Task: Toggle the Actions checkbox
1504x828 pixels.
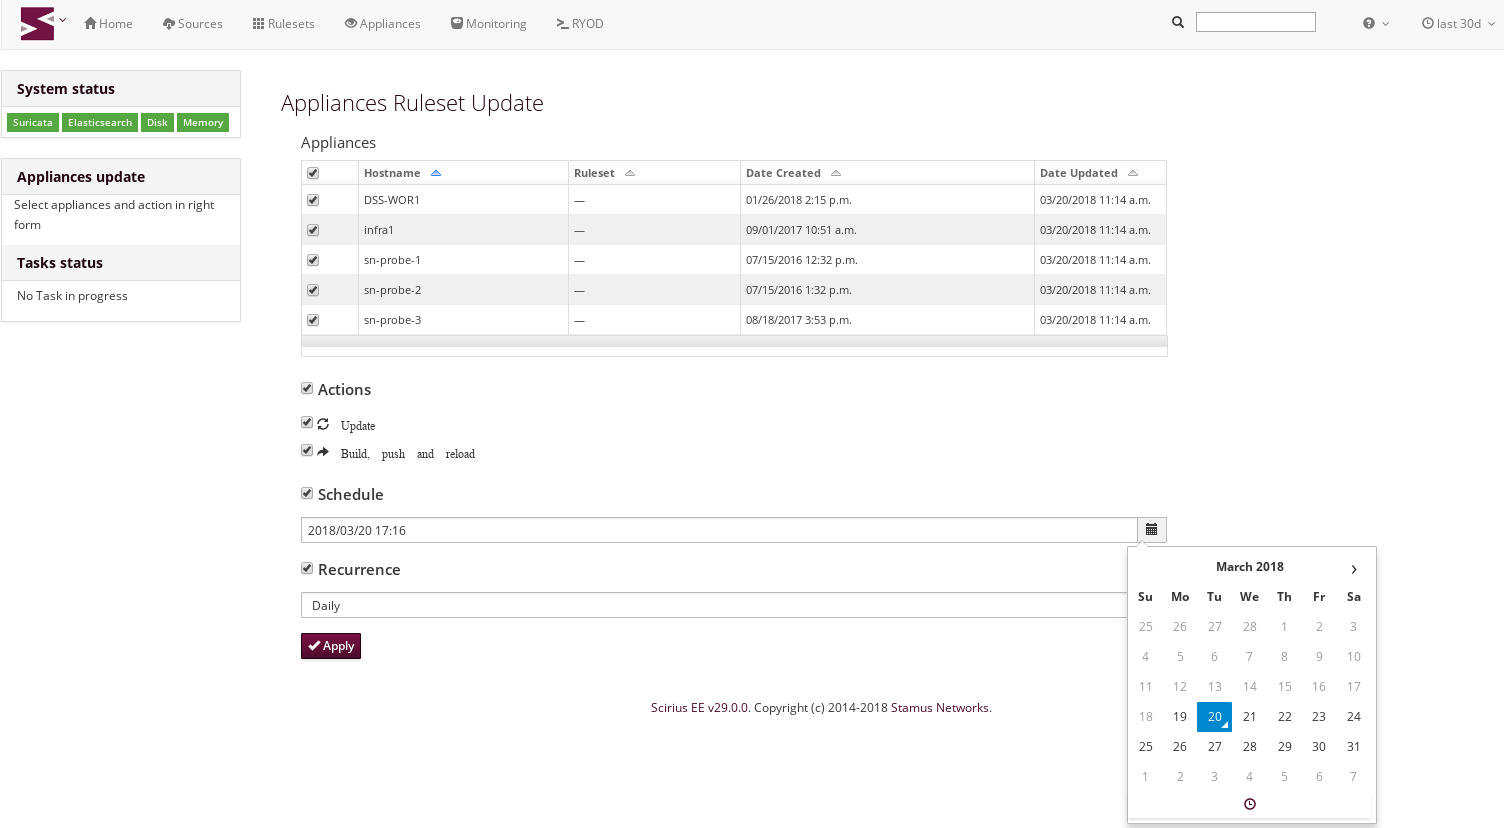Action: pyautogui.click(x=307, y=388)
